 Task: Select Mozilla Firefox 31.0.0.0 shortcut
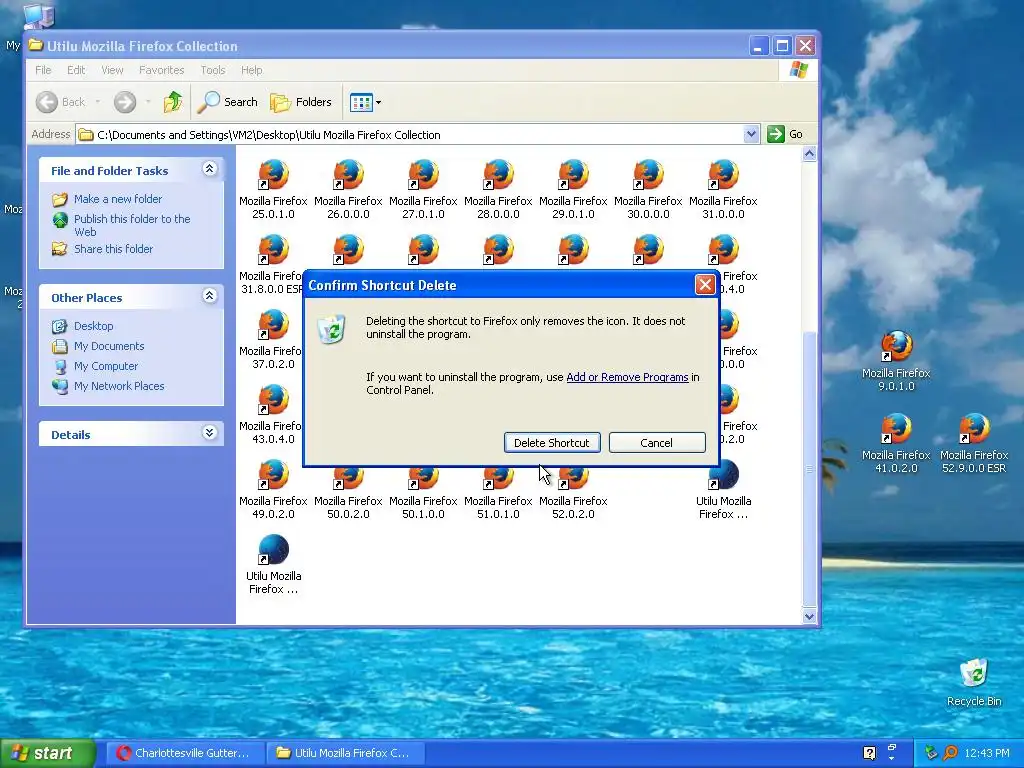pos(724,188)
